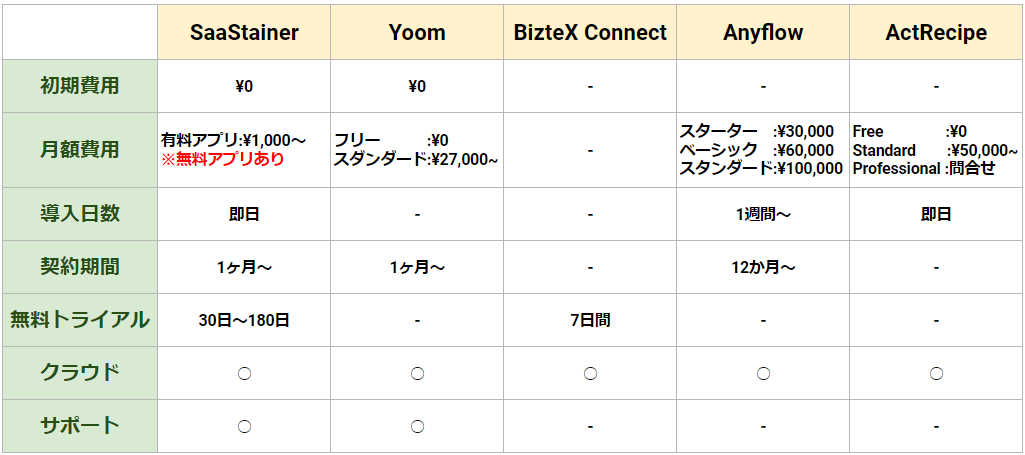Screen dimensions: 1025x455
Task: Click the 30日～180日 trial cell
Action: point(244,320)
